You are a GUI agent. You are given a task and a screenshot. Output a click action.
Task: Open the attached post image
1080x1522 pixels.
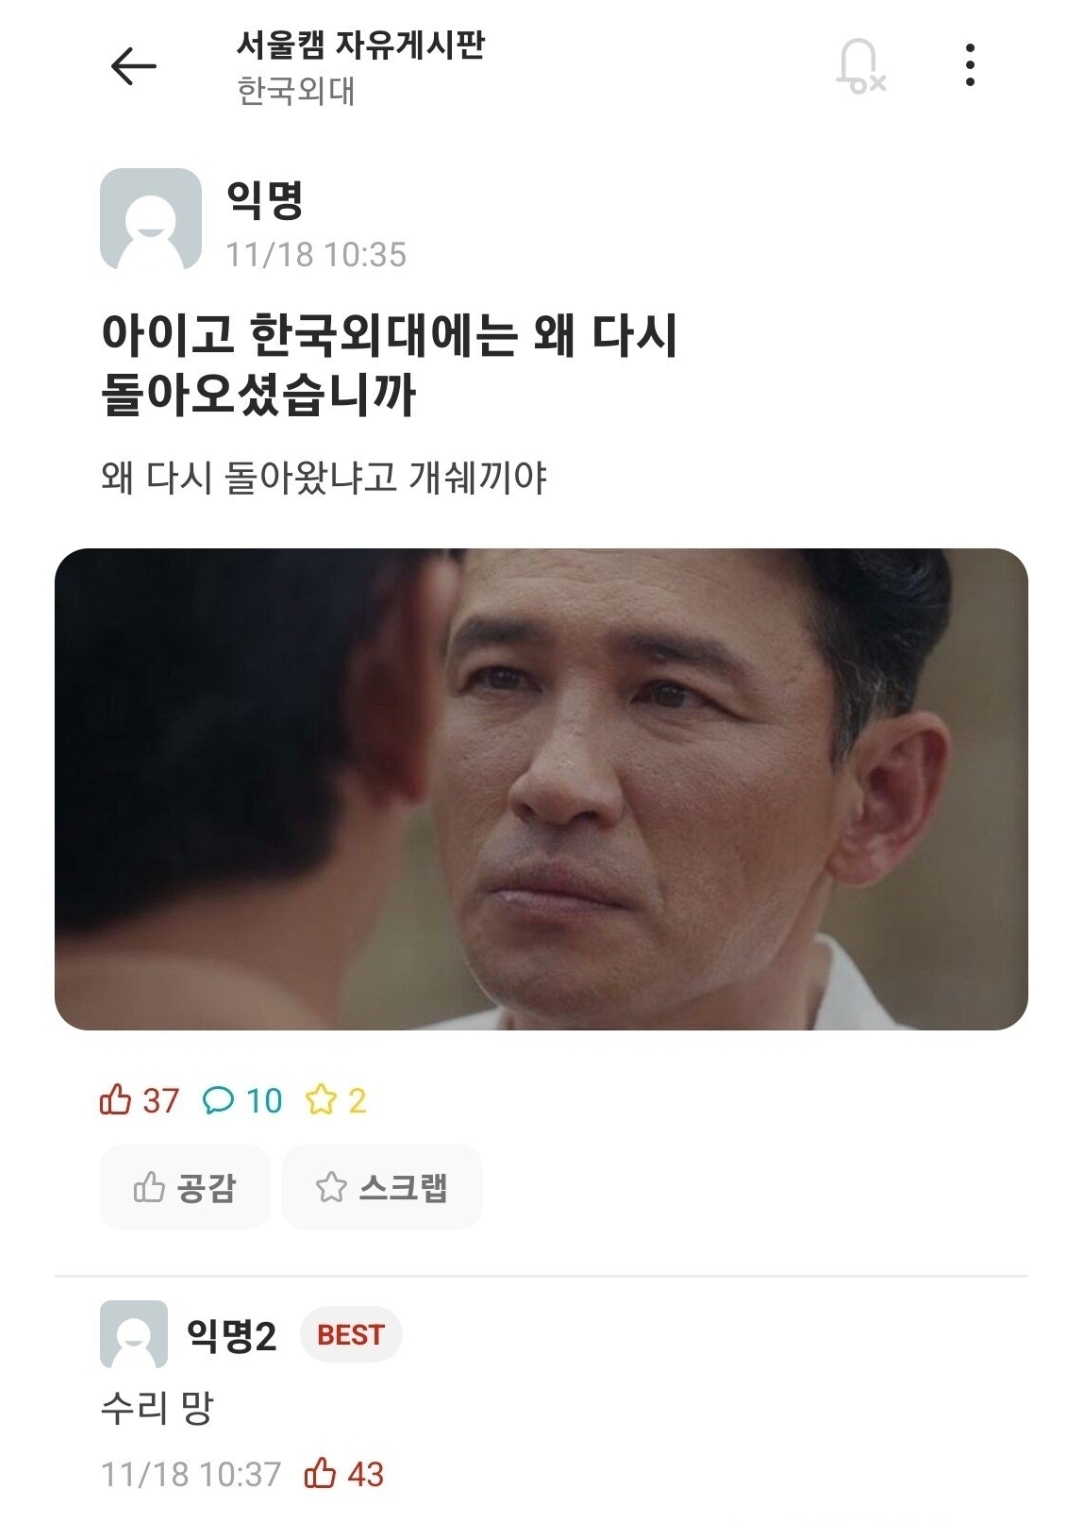click(x=541, y=789)
